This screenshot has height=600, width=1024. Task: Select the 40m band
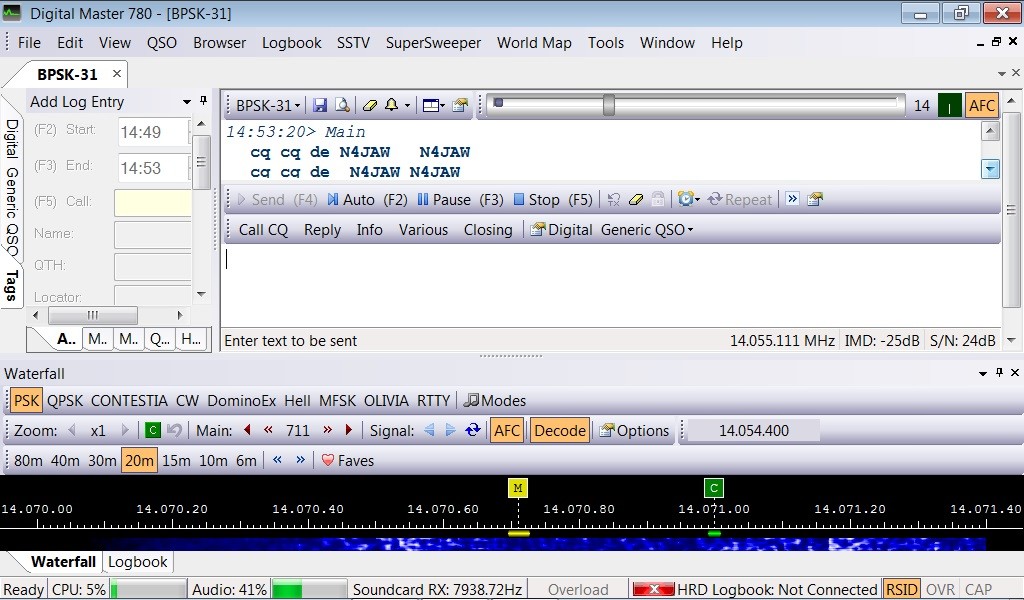click(x=65, y=460)
